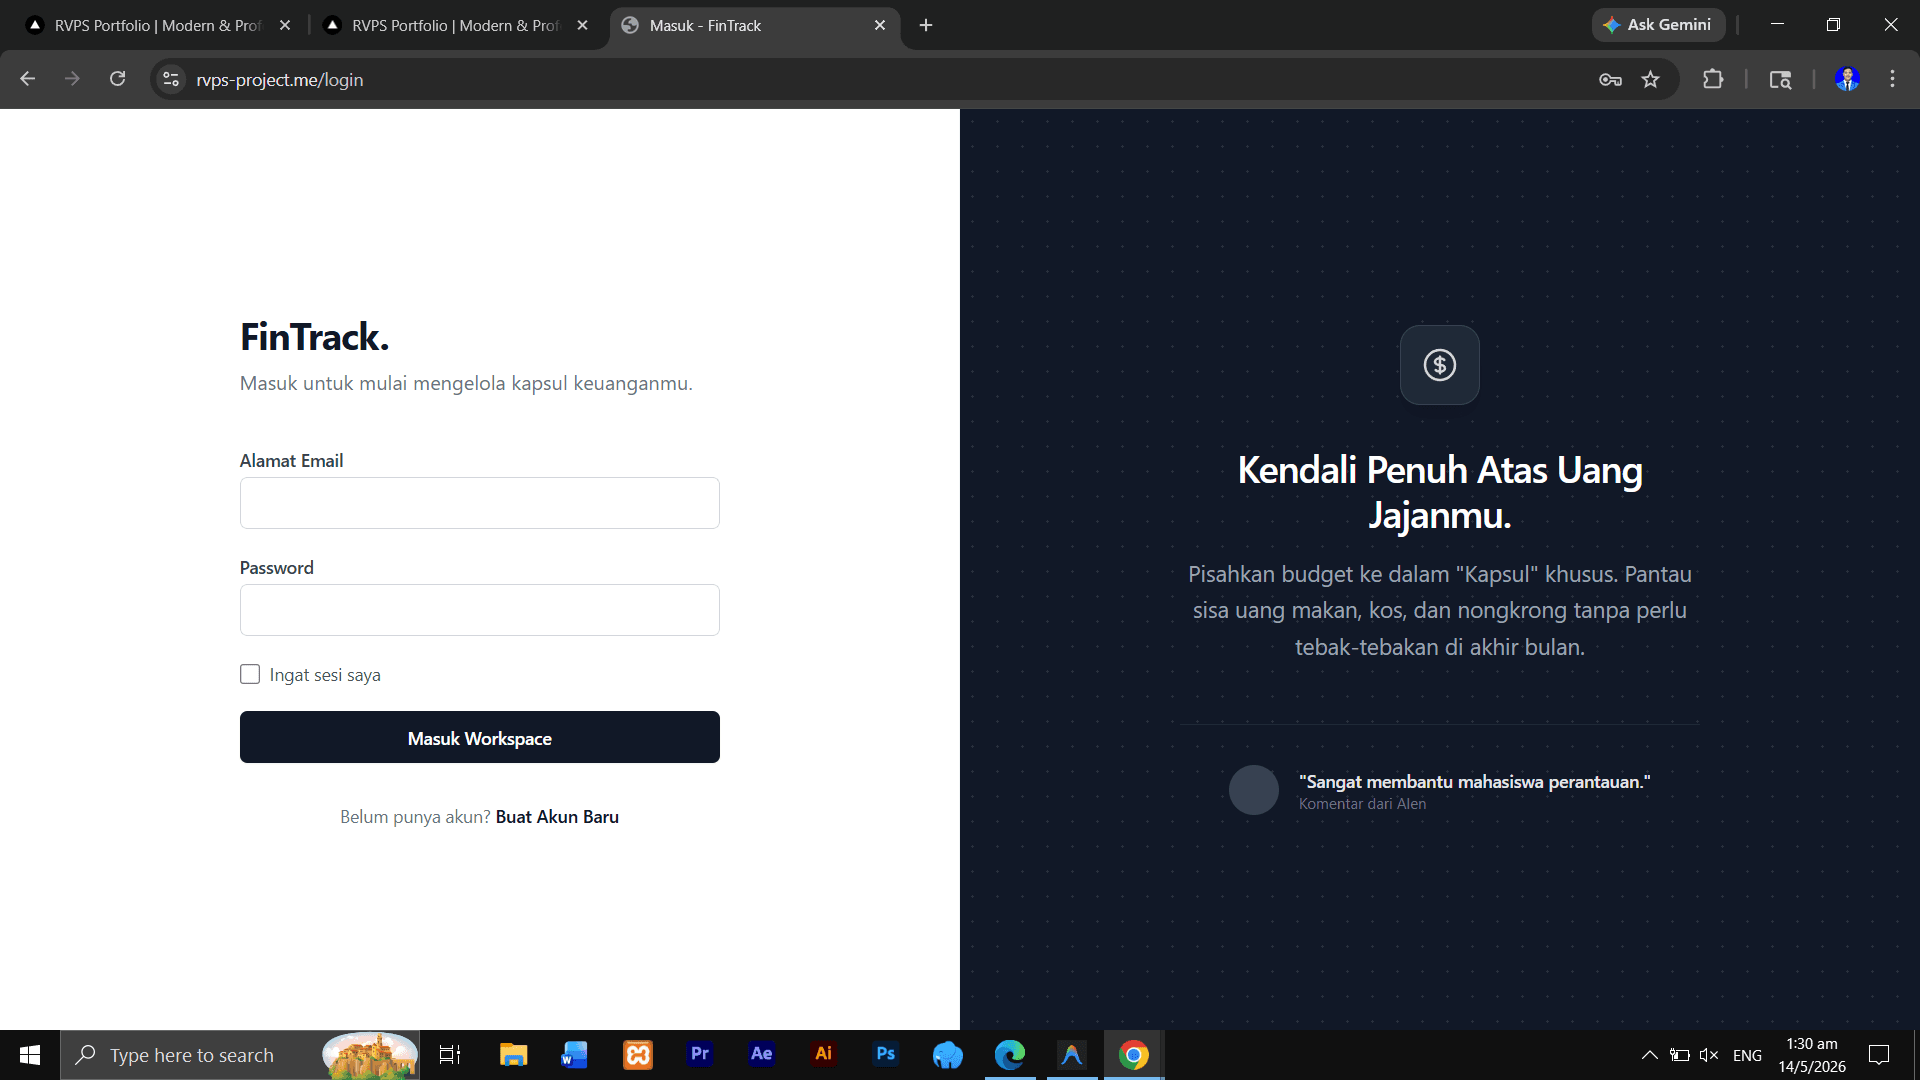Open the clock showing 1:30 am

pos(1812,1055)
